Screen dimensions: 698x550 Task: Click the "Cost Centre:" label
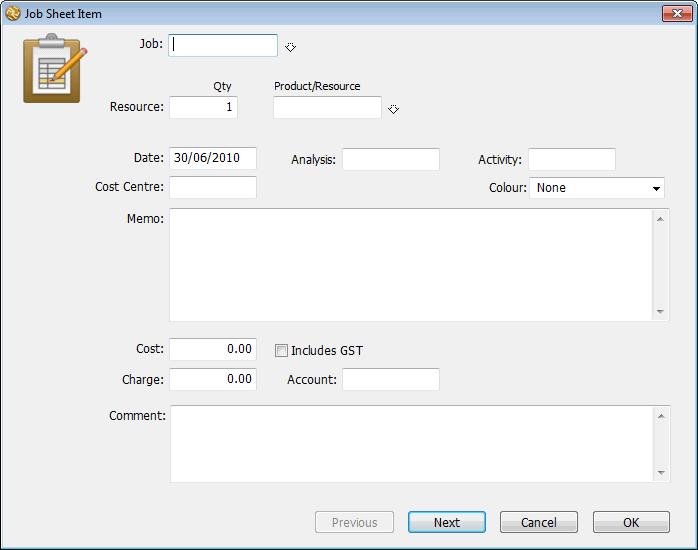pos(129,186)
